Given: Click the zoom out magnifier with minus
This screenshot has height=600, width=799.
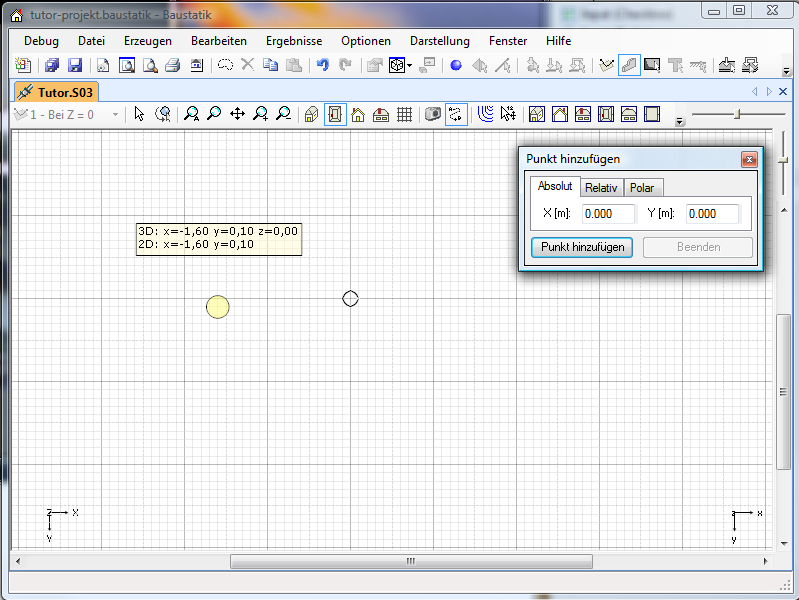Looking at the screenshot, I should tap(283, 114).
